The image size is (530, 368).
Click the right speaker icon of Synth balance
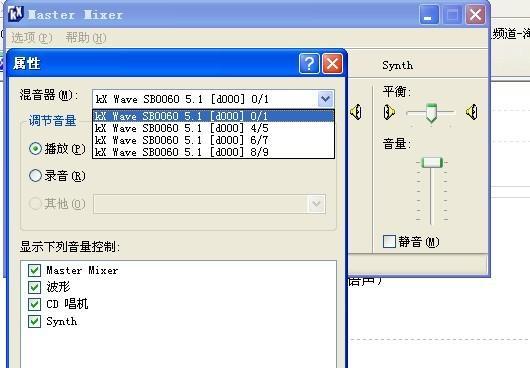tap(472, 112)
